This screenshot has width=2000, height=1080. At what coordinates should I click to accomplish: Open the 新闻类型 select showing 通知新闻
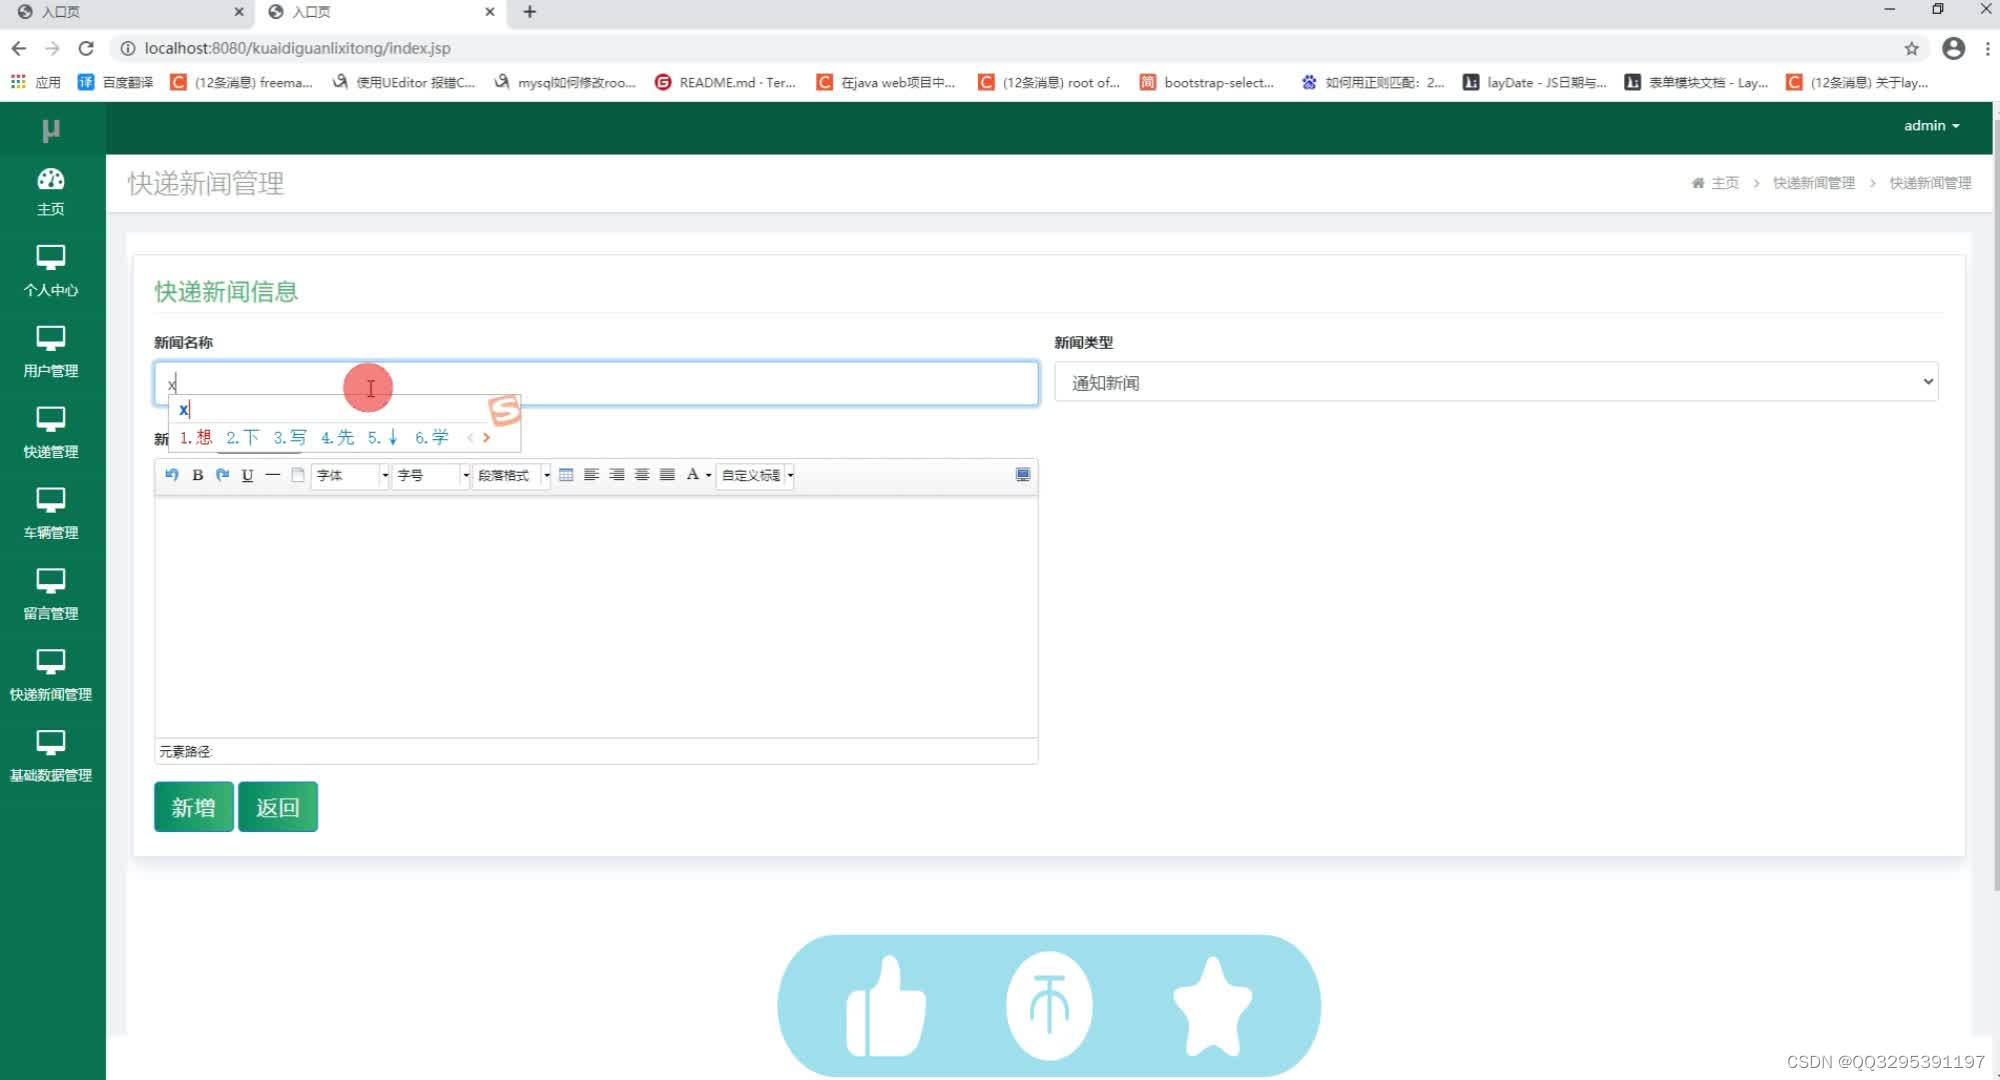[x=1496, y=382]
